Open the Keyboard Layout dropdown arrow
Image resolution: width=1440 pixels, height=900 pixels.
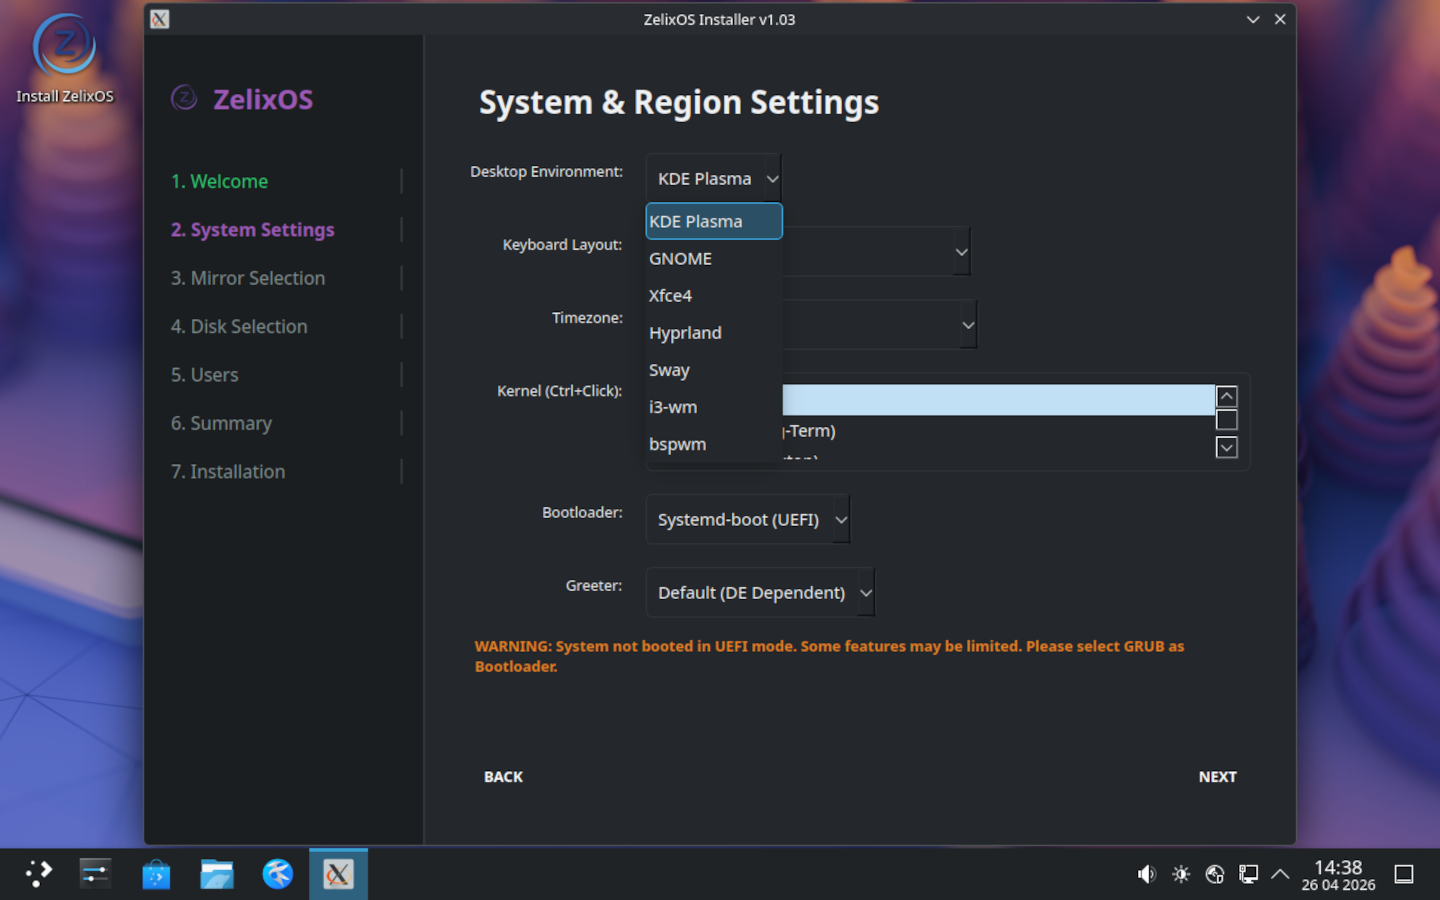(961, 252)
